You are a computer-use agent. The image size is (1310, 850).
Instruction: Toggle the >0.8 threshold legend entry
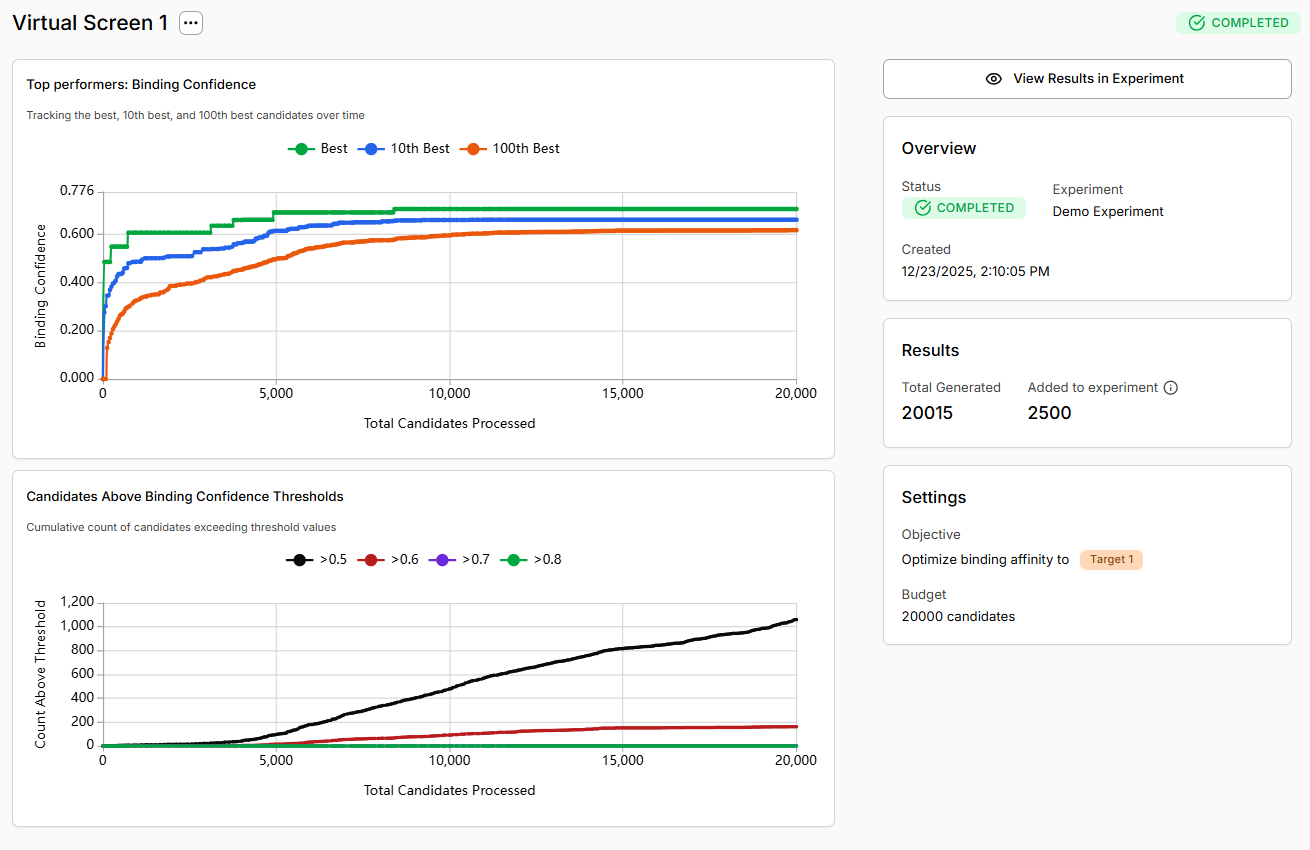(531, 560)
